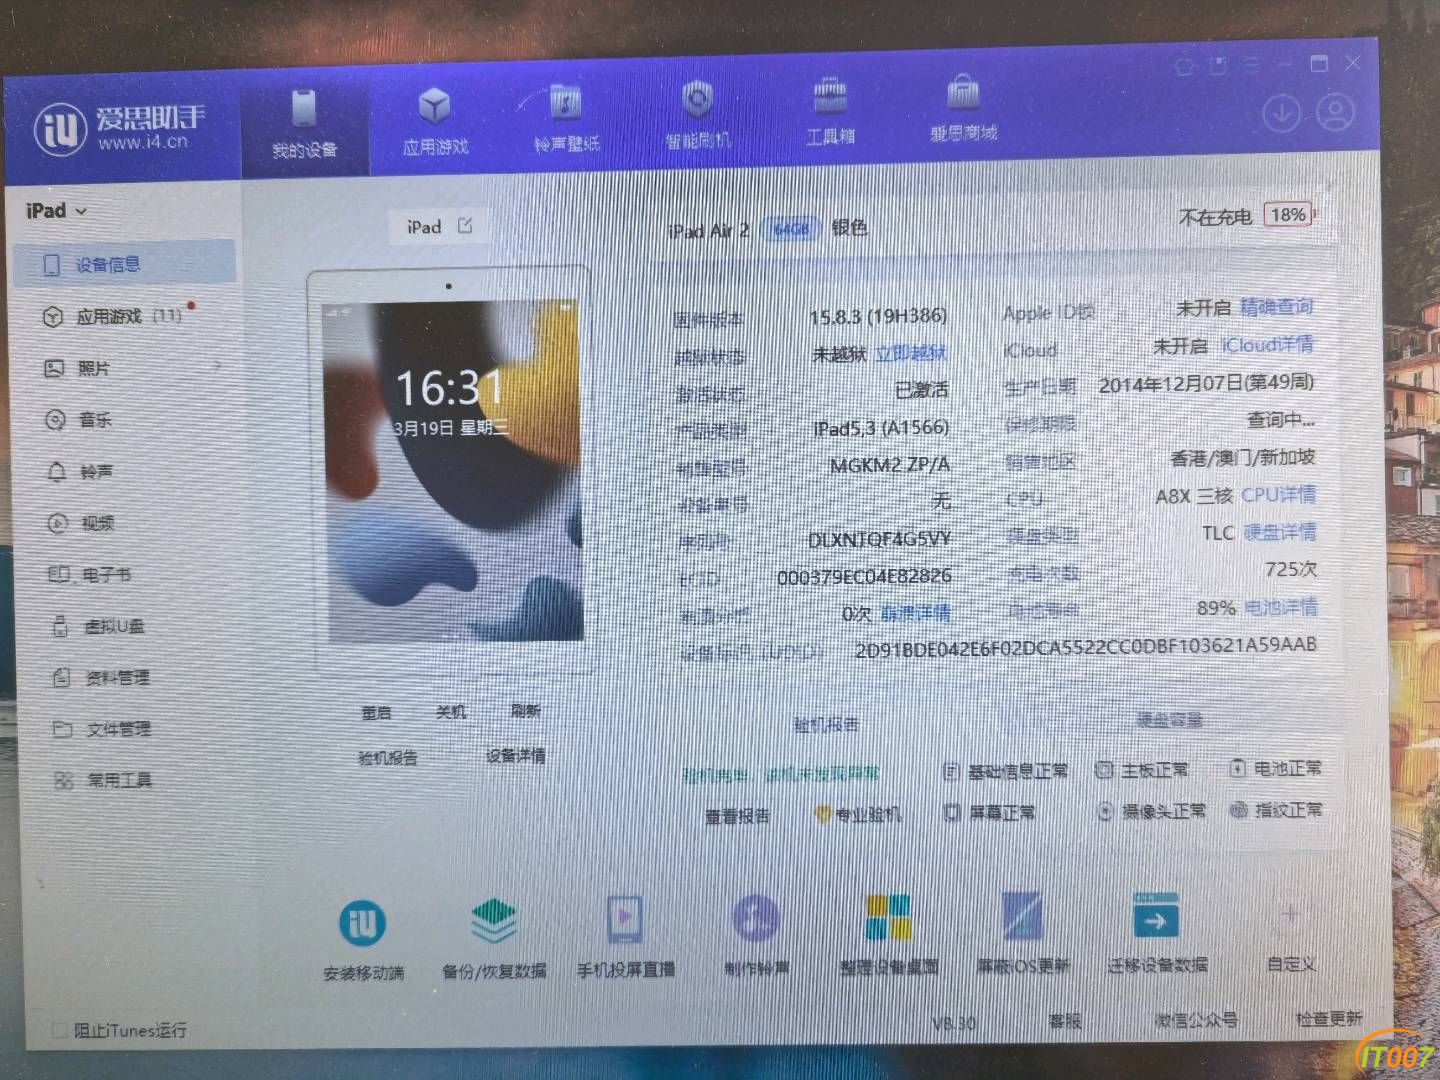The image size is (1440, 1080).
Task: Click 检查更新 in the footer
Action: (1329, 1018)
